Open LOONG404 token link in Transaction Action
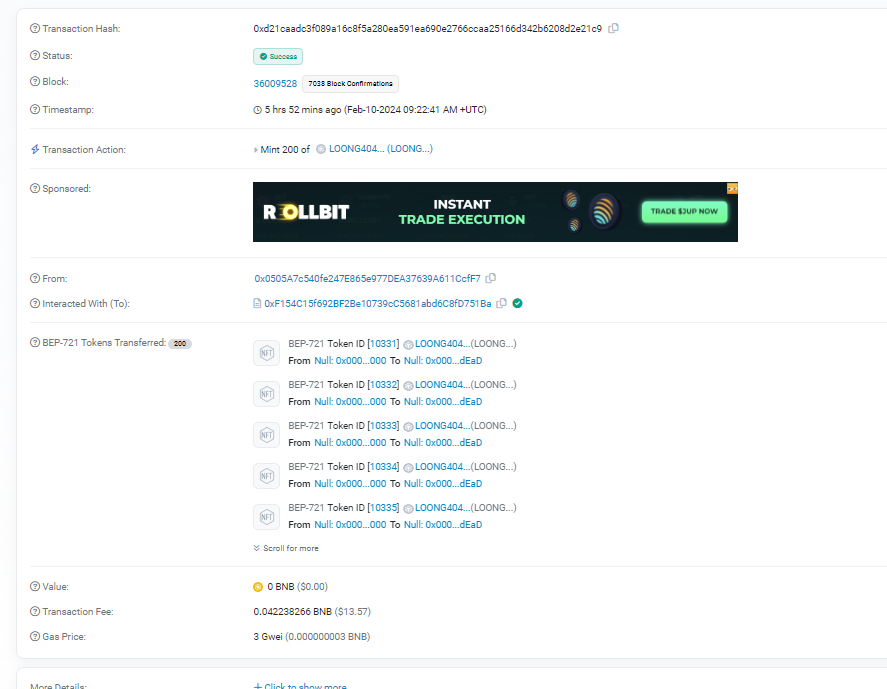Screen dimensions: 887x689 point(381,149)
